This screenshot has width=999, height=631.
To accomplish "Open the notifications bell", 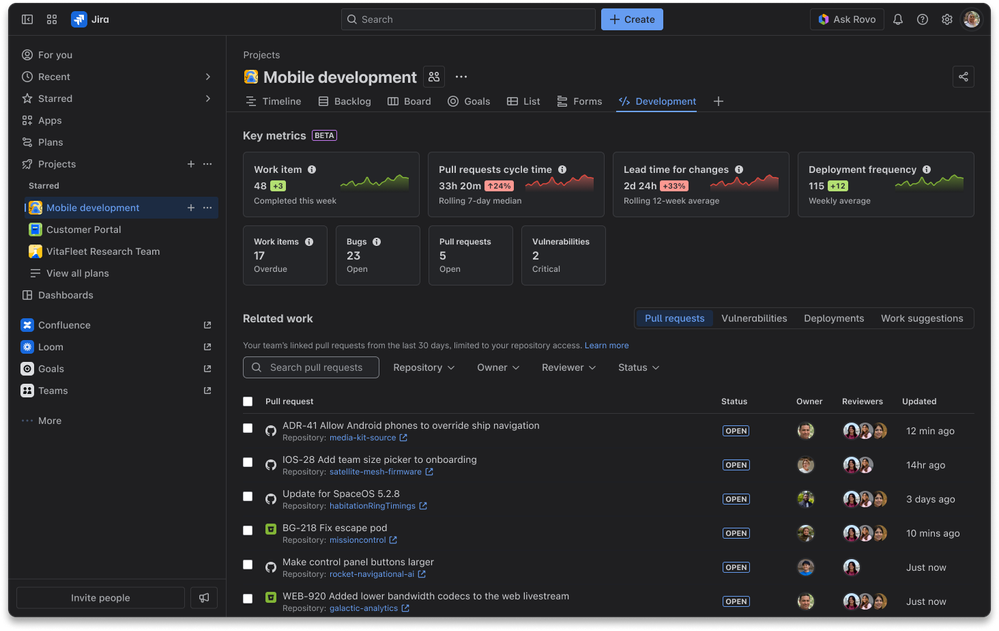I will tap(899, 19).
